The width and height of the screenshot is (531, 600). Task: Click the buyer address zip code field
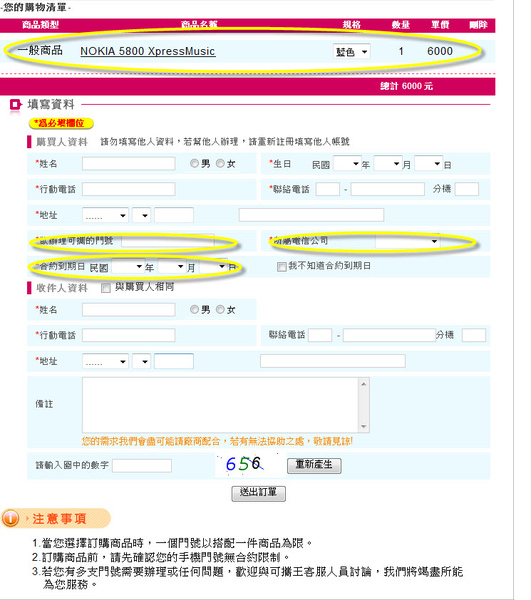(x=174, y=215)
